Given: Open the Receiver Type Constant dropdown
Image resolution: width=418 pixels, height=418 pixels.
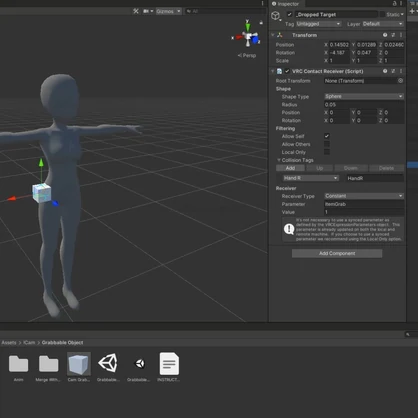Looking at the screenshot, I should click(x=364, y=196).
